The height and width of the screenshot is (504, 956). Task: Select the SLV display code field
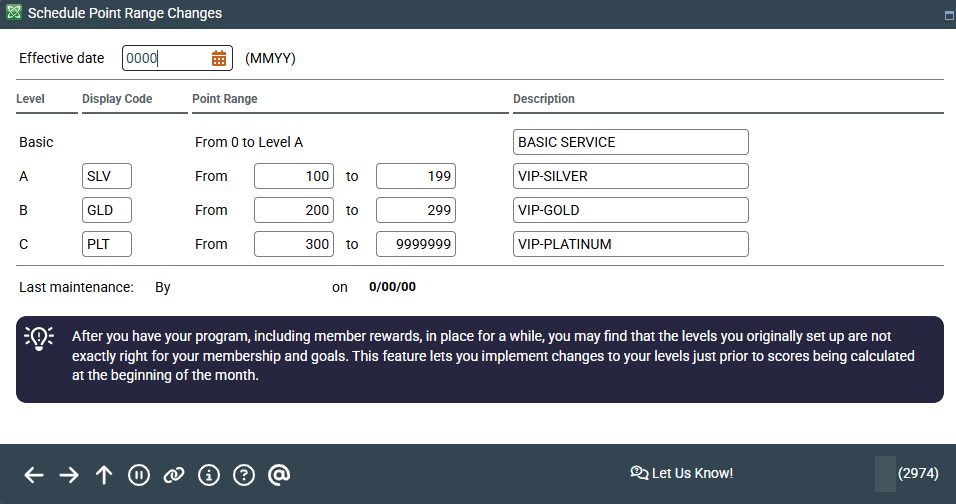(107, 176)
